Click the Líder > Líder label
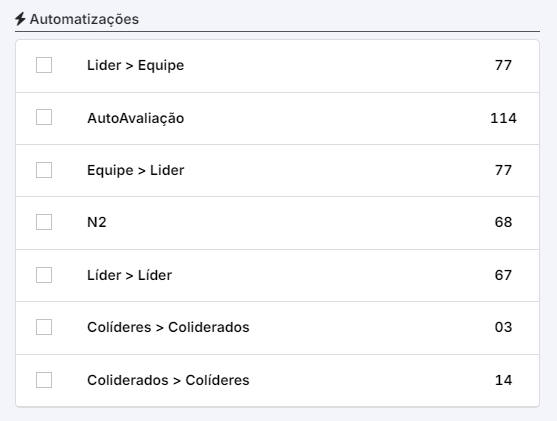Image resolution: width=557 pixels, height=421 pixels. pos(130,275)
